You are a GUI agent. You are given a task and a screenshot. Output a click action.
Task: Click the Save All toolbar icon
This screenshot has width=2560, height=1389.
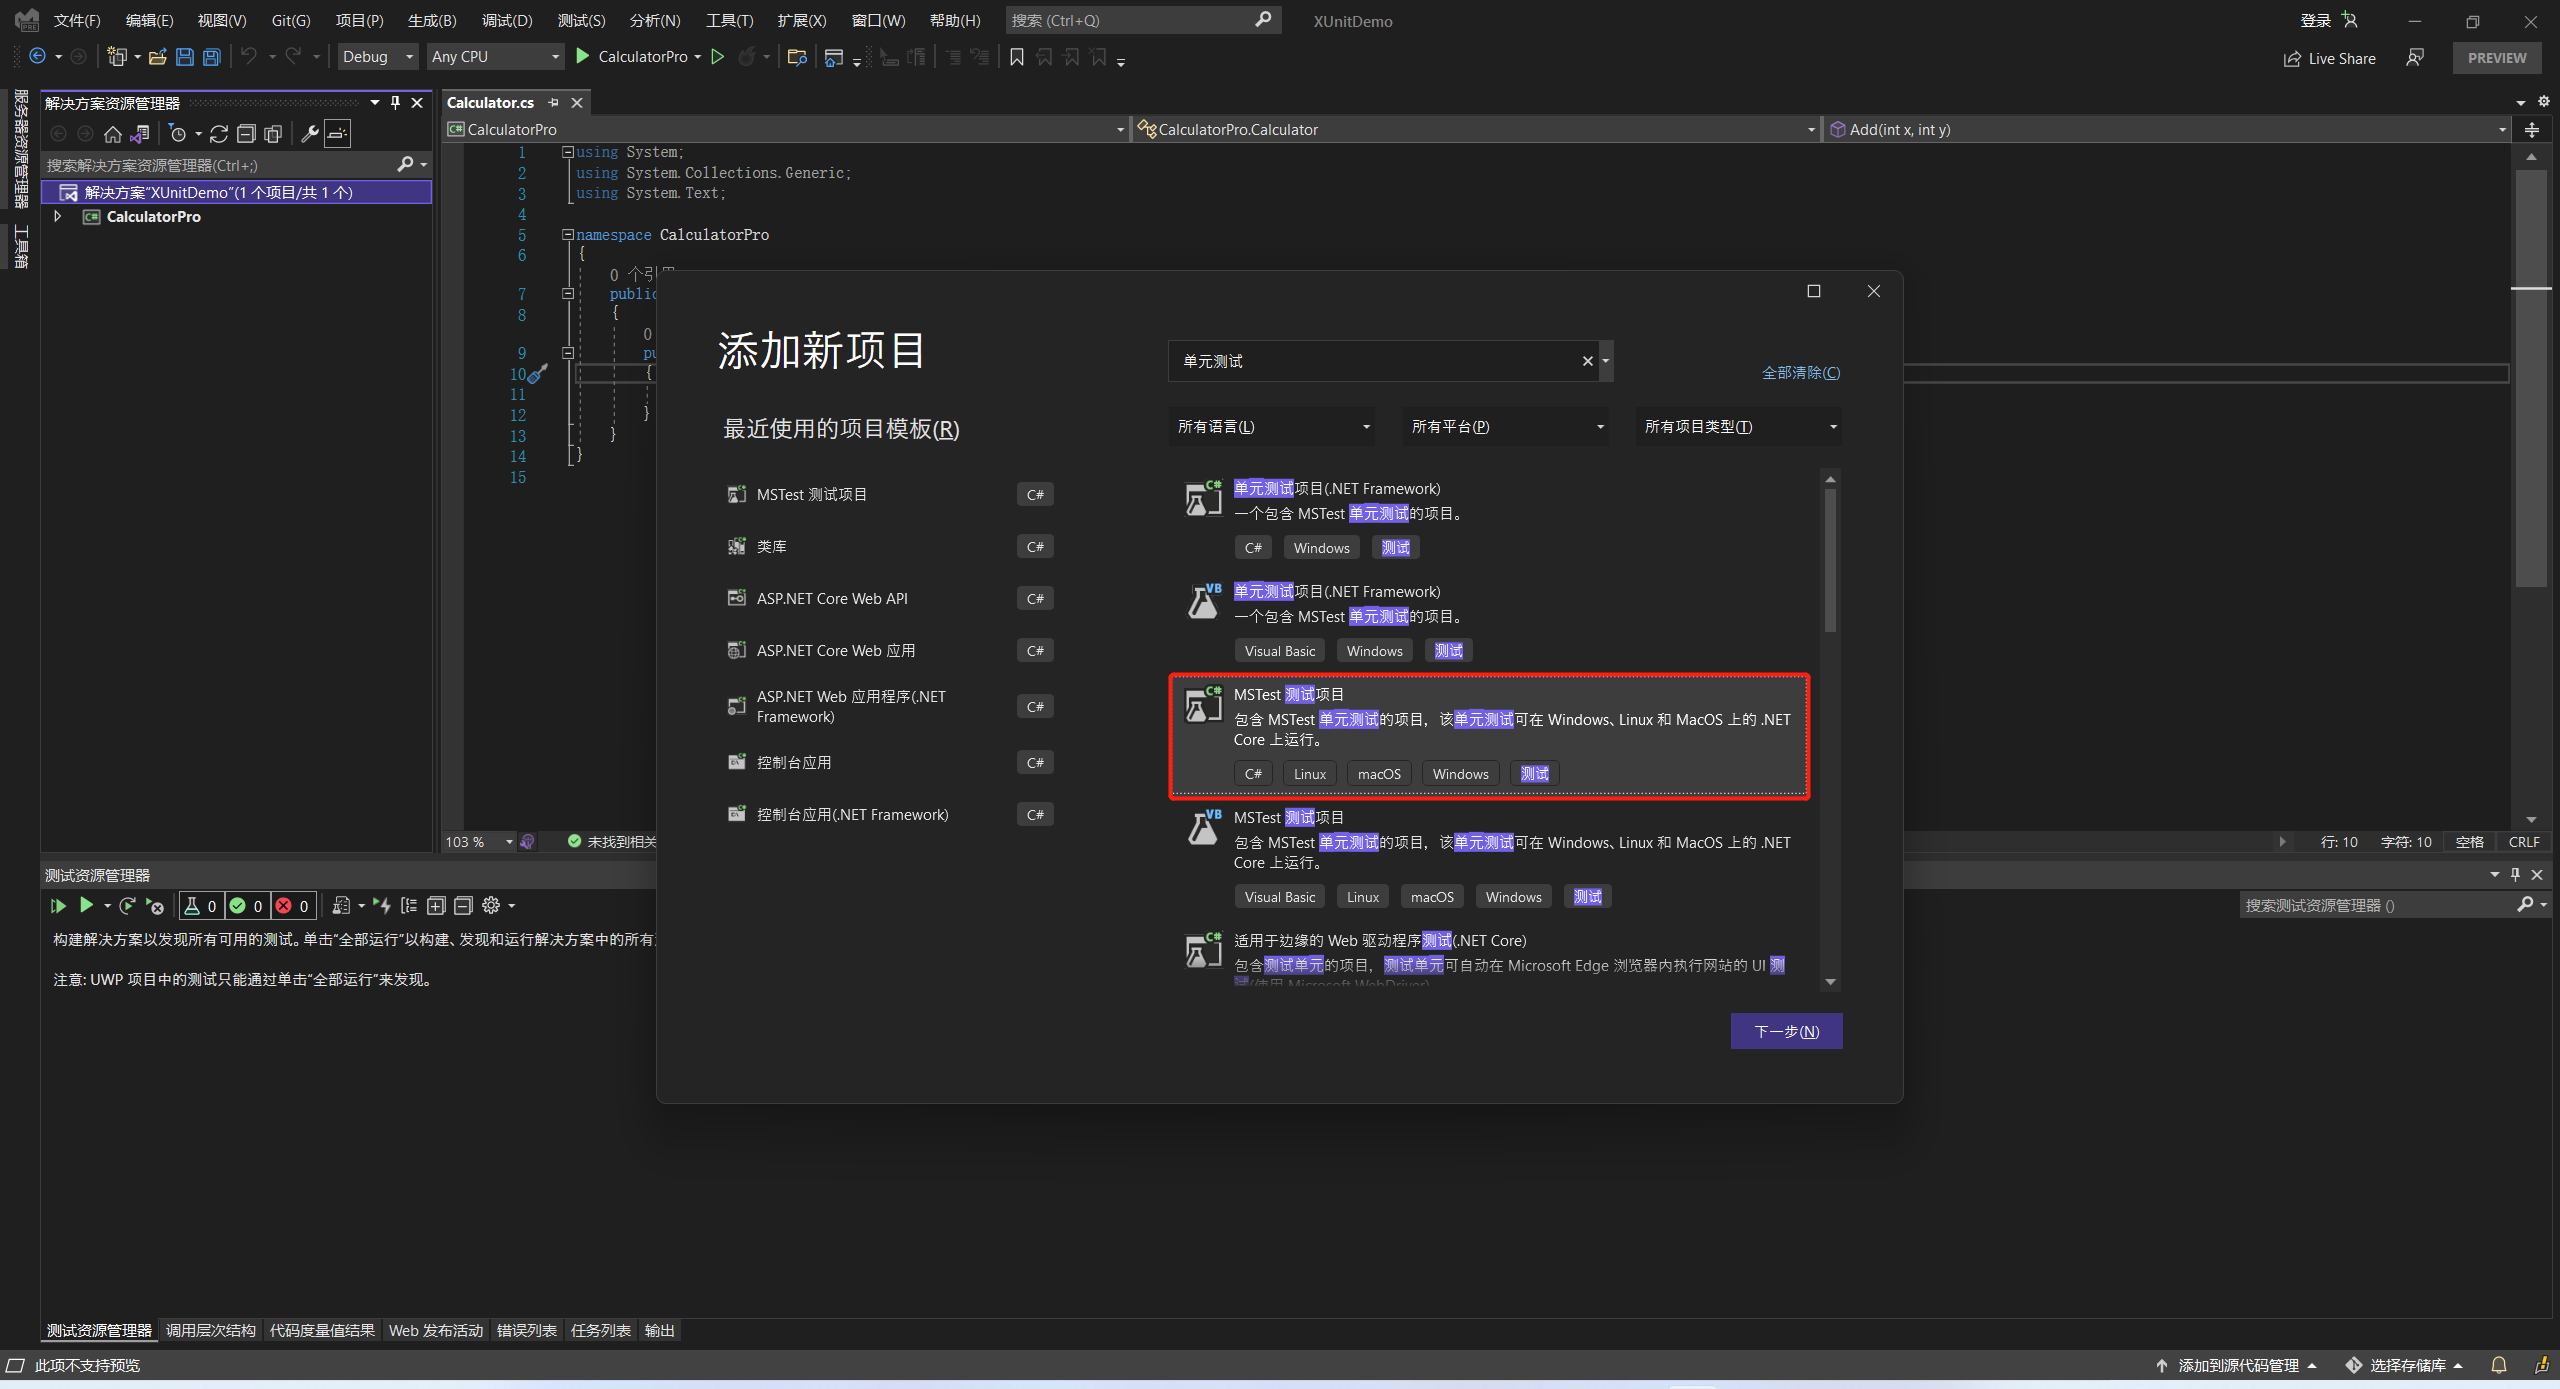pos(211,57)
